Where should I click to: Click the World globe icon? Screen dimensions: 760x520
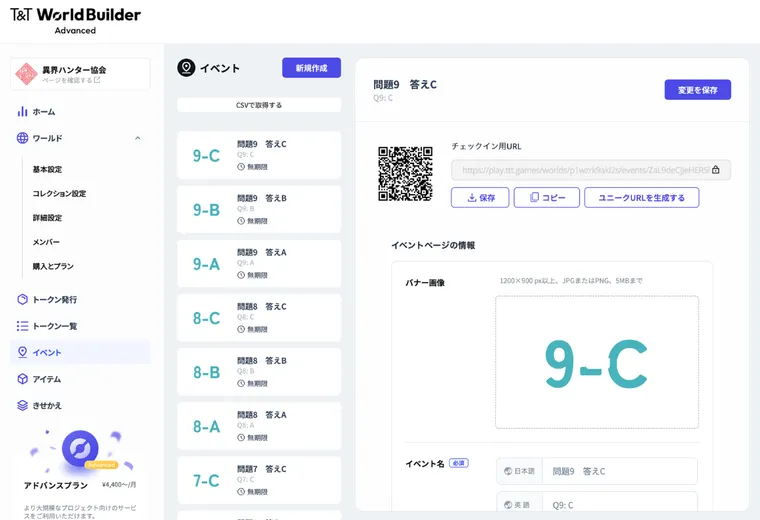pyautogui.click(x=22, y=138)
